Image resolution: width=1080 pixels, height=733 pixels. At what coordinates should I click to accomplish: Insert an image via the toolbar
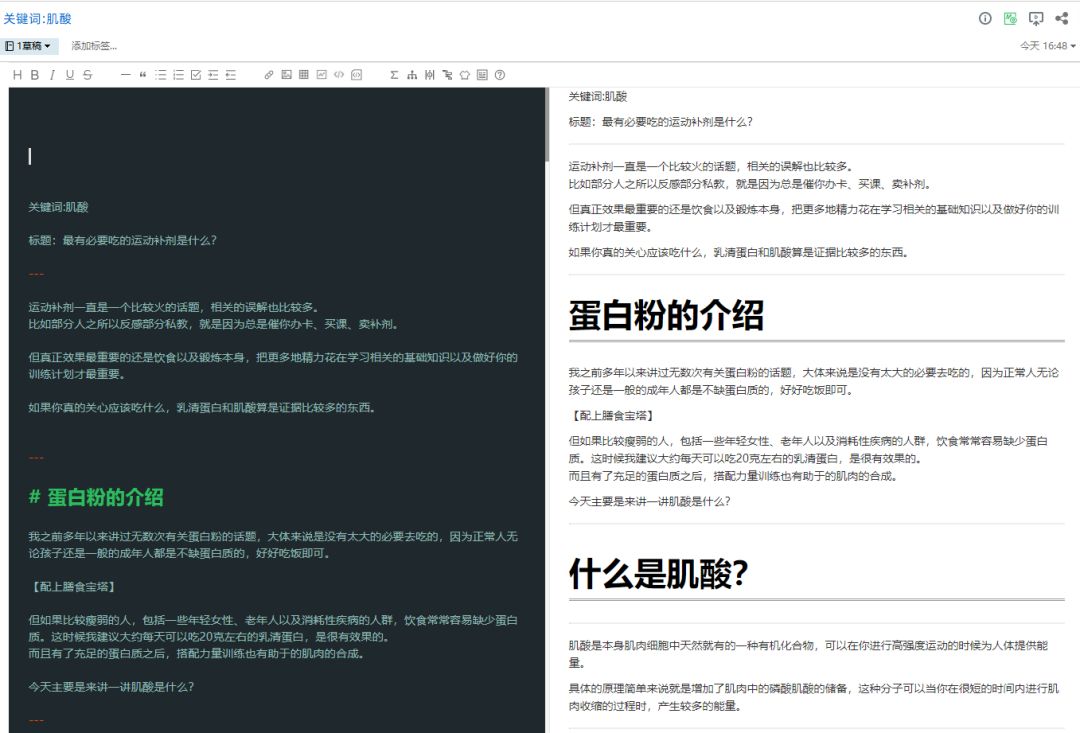tap(287, 75)
